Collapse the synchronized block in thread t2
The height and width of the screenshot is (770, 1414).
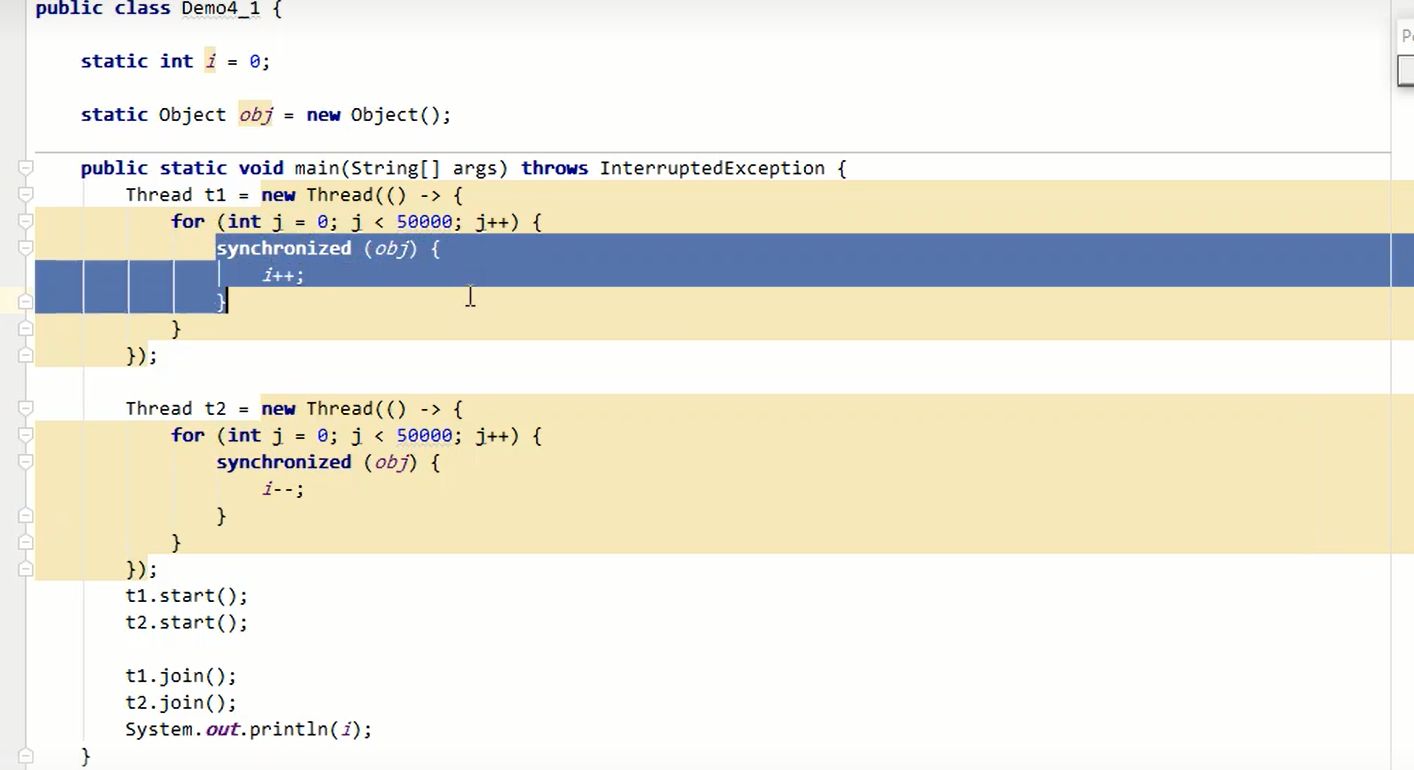25,462
